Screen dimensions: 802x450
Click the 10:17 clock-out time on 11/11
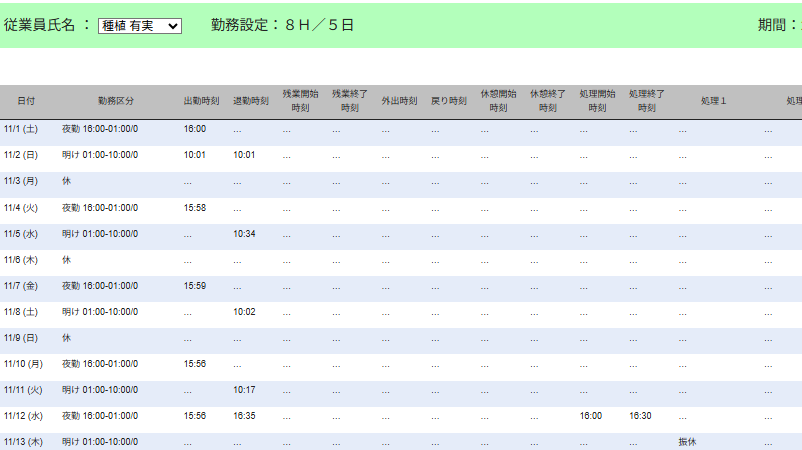(244, 389)
